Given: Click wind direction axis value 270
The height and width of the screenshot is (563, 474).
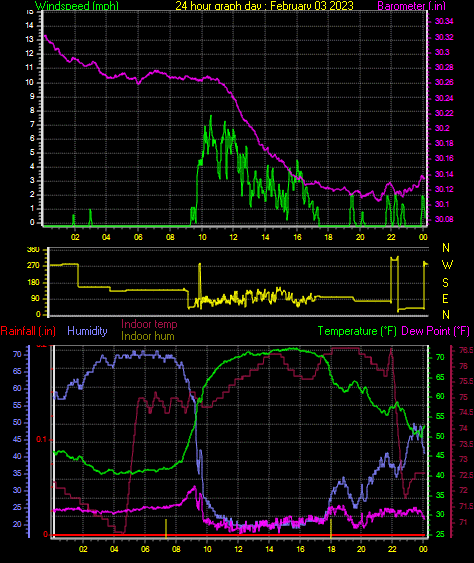Looking at the screenshot, I should [x=33, y=266].
